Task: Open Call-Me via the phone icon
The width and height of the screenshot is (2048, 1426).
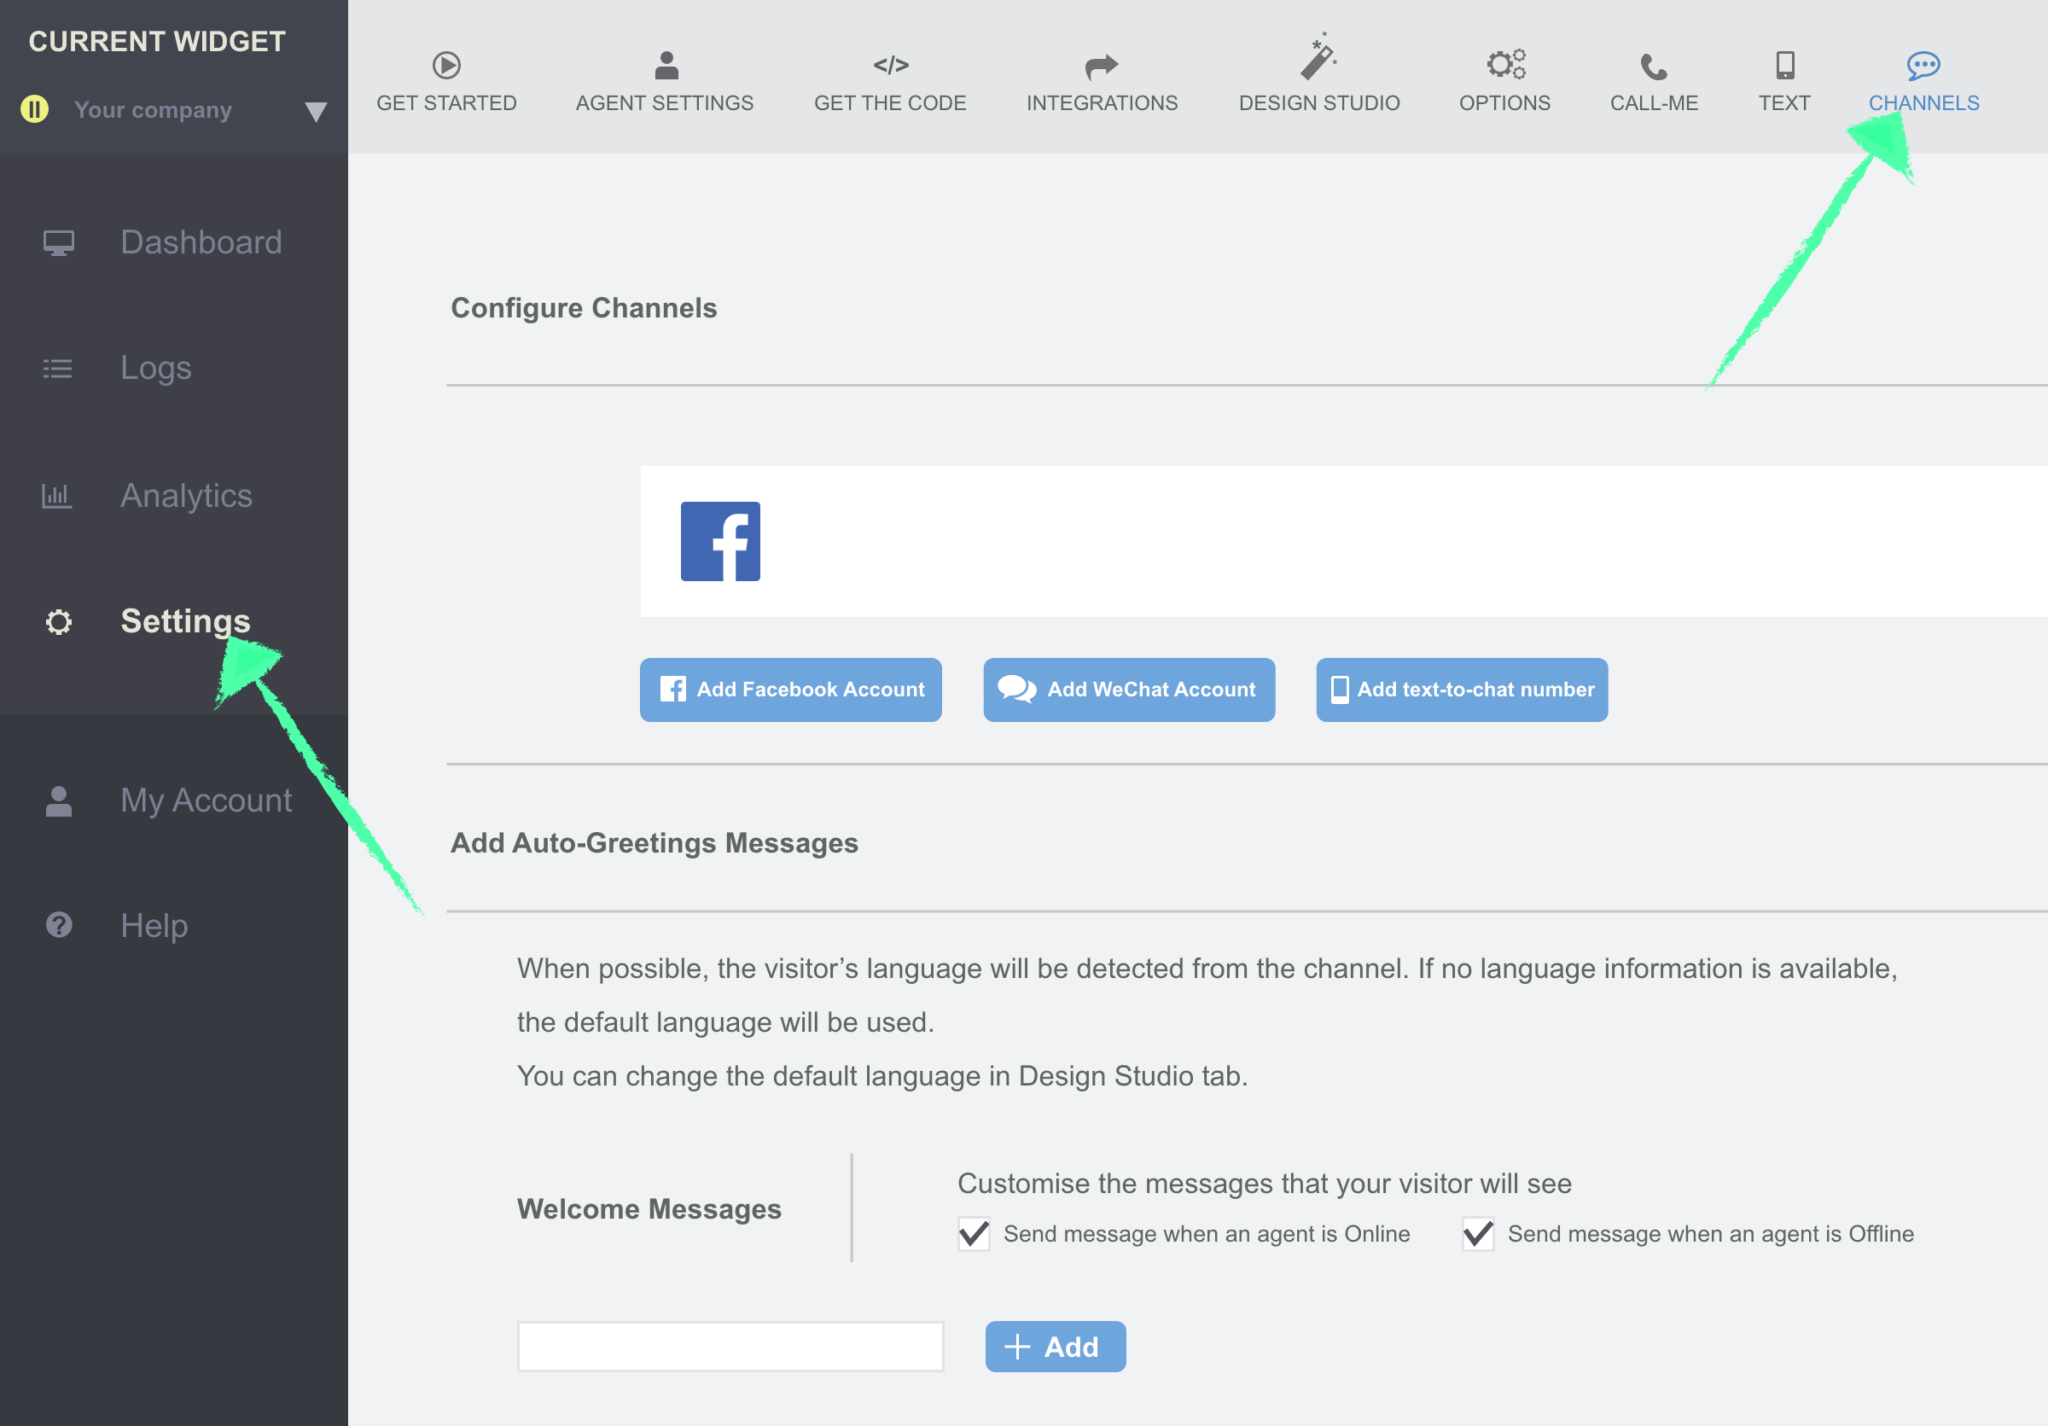Action: (x=1652, y=65)
